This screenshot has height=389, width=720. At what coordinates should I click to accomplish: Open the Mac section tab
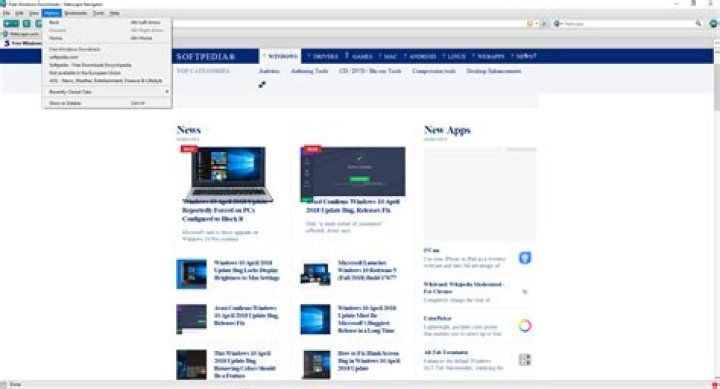click(x=388, y=56)
